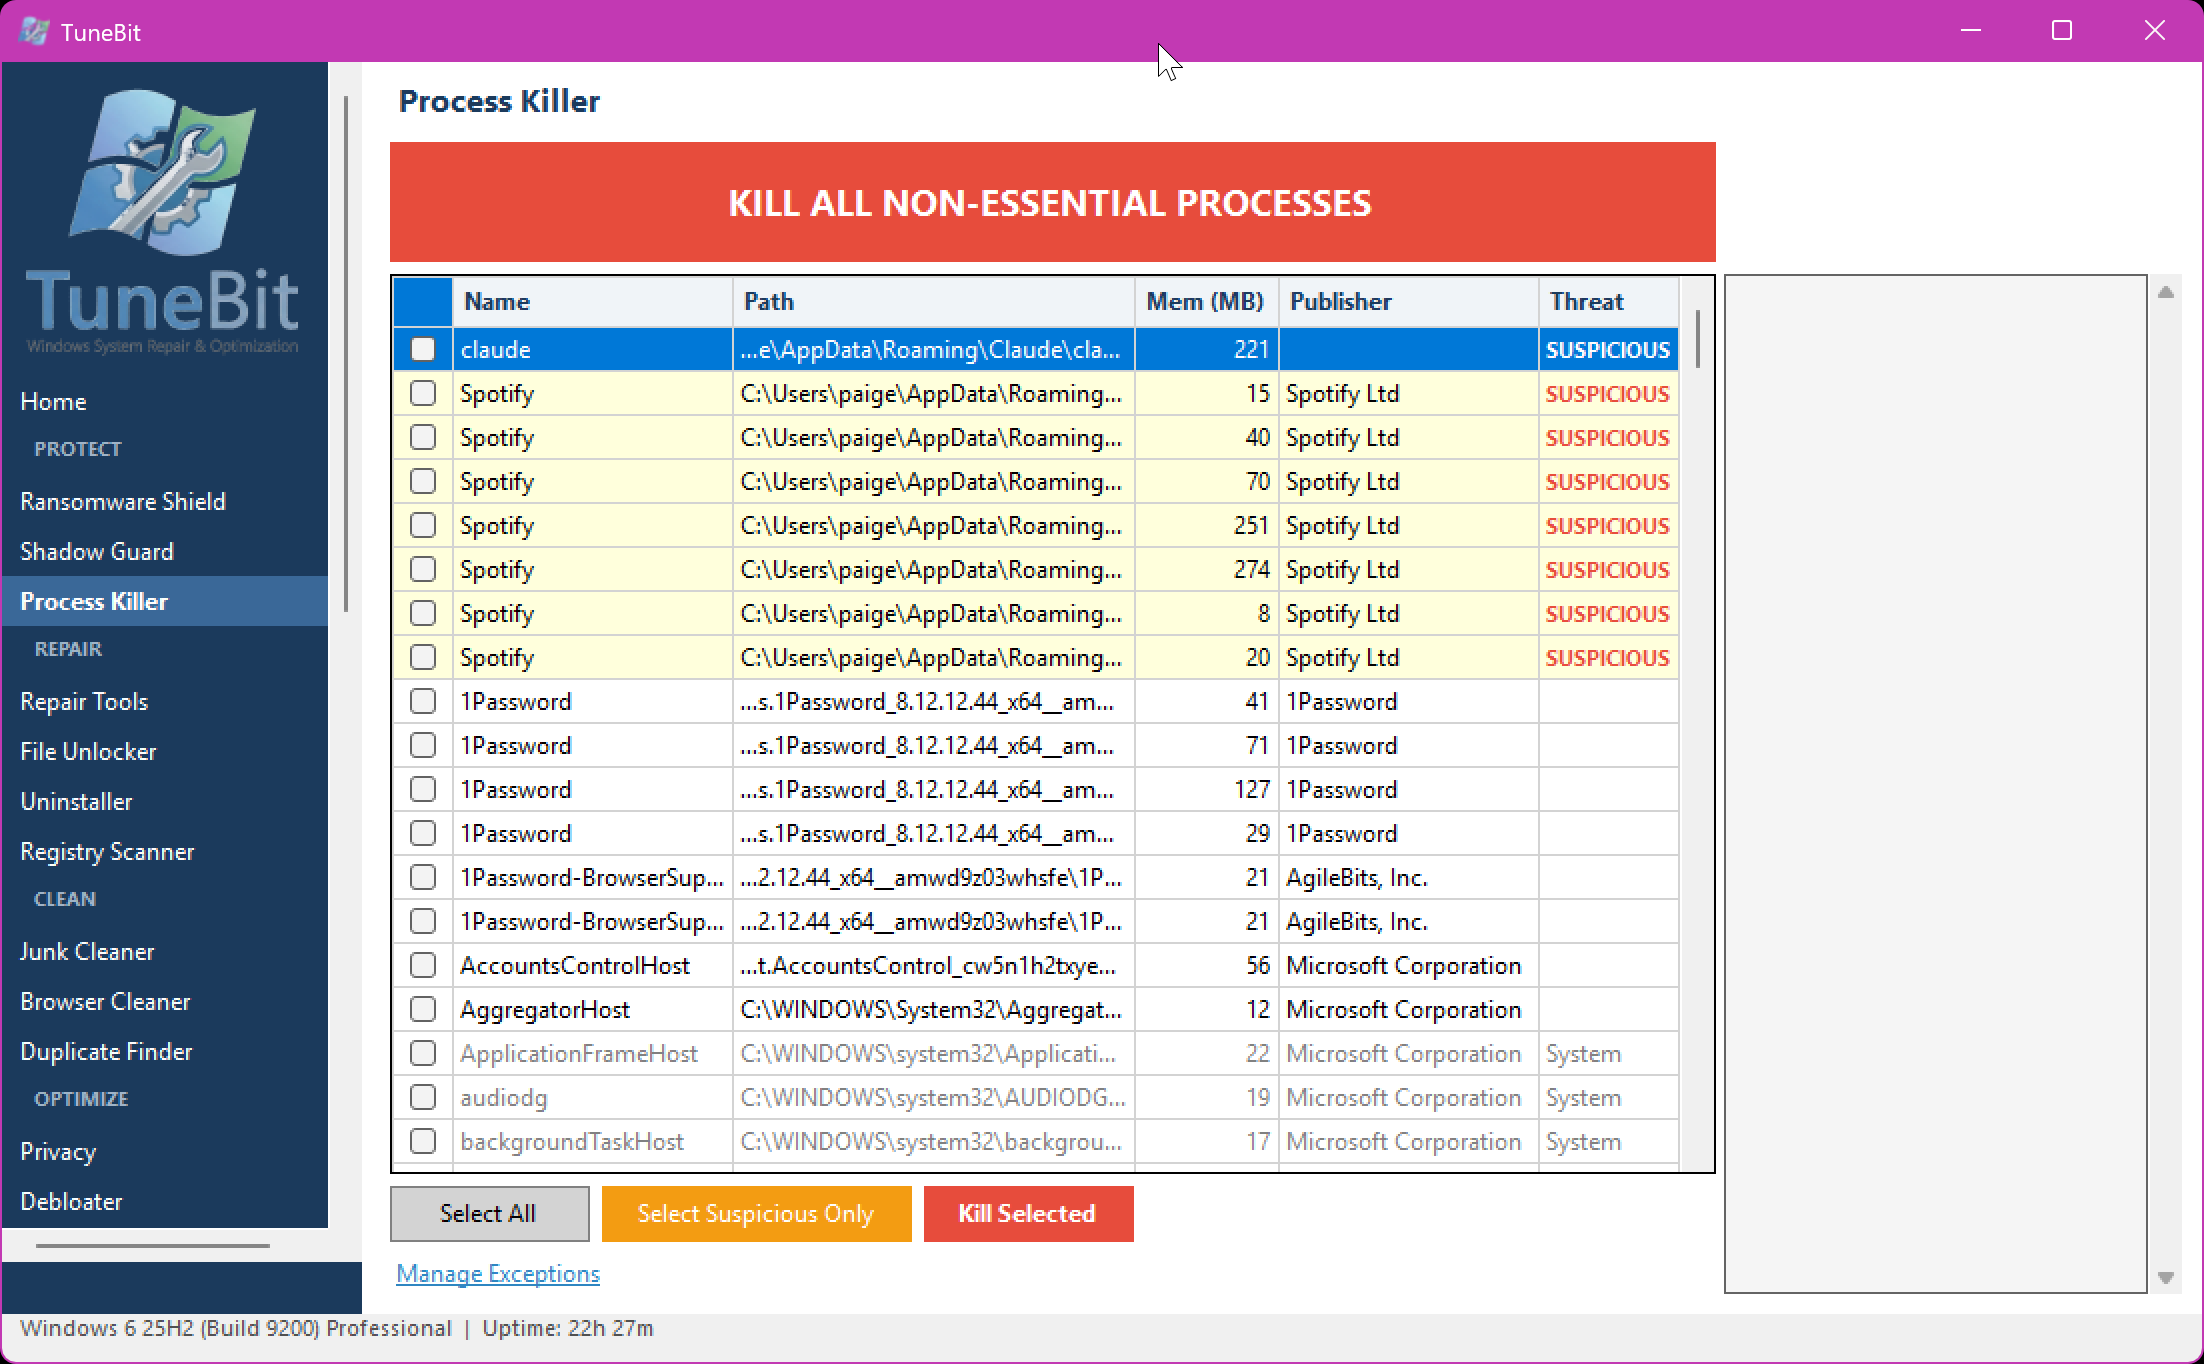Screen dimensions: 2204x1364
Task: Click the Select All button
Action: click(x=489, y=1213)
